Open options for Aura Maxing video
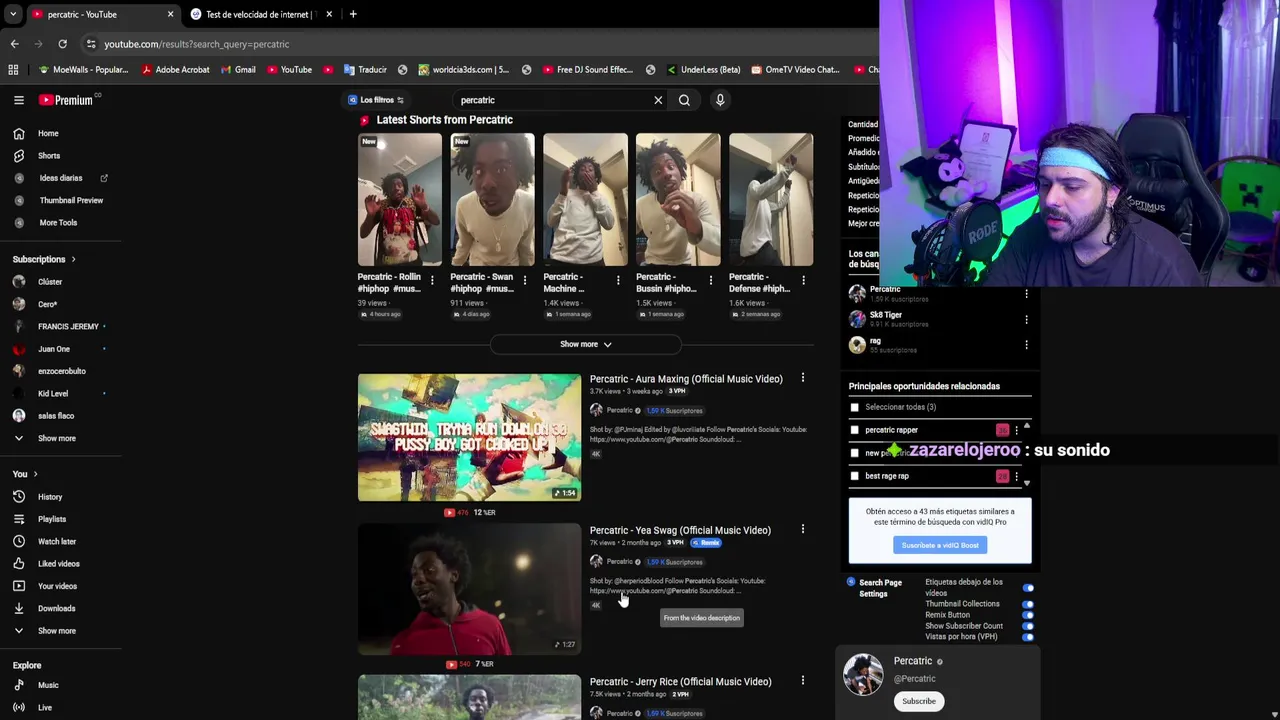Image resolution: width=1280 pixels, height=720 pixels. point(802,378)
